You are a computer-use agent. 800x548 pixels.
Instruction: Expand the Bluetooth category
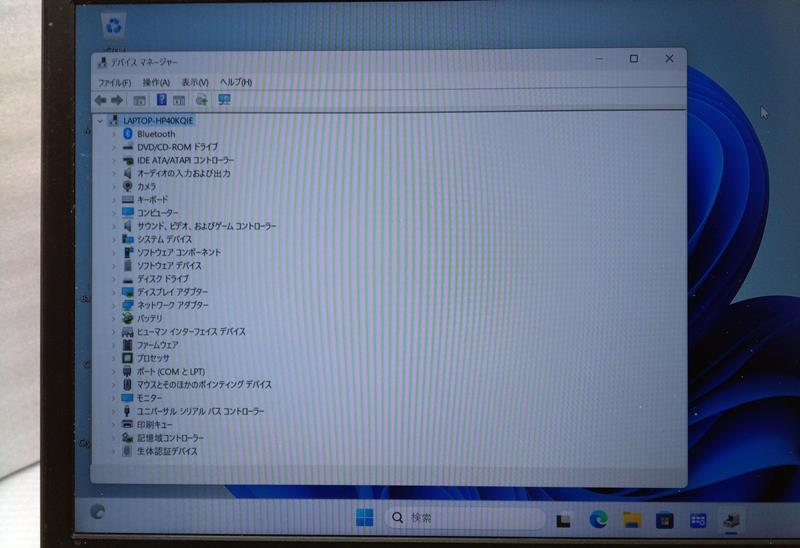[x=114, y=134]
